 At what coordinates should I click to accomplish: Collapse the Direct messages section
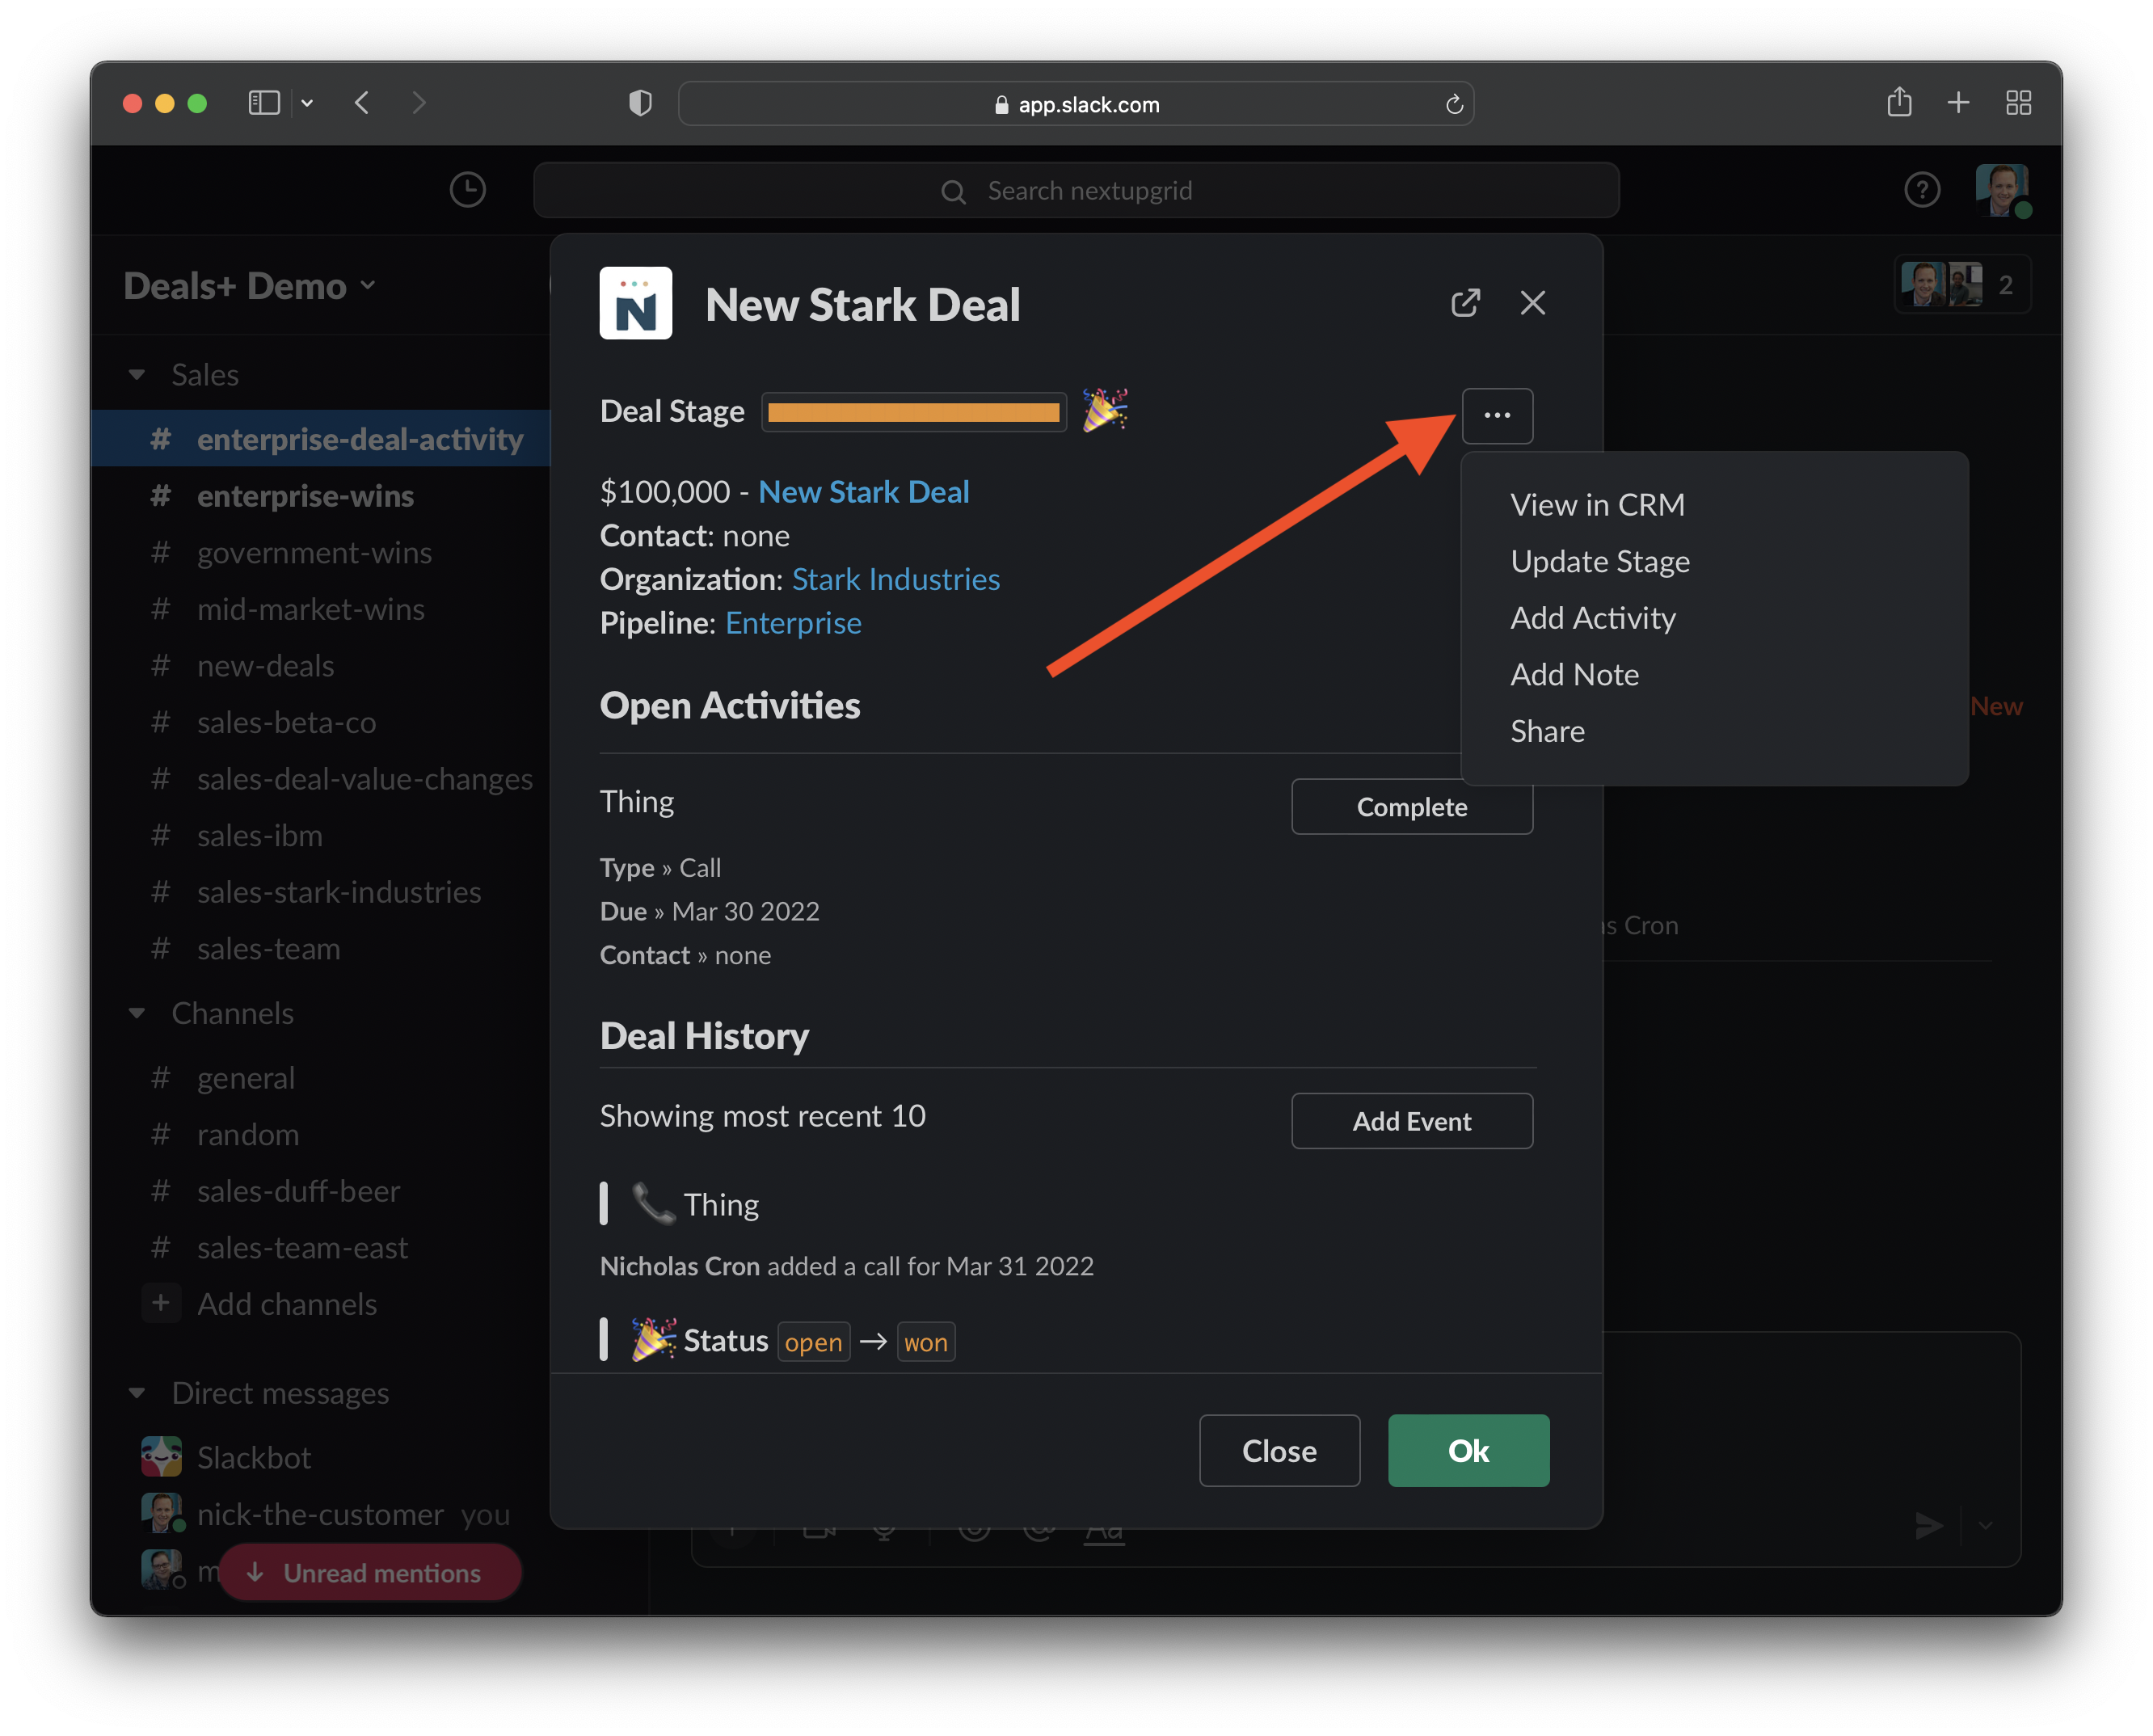137,1393
